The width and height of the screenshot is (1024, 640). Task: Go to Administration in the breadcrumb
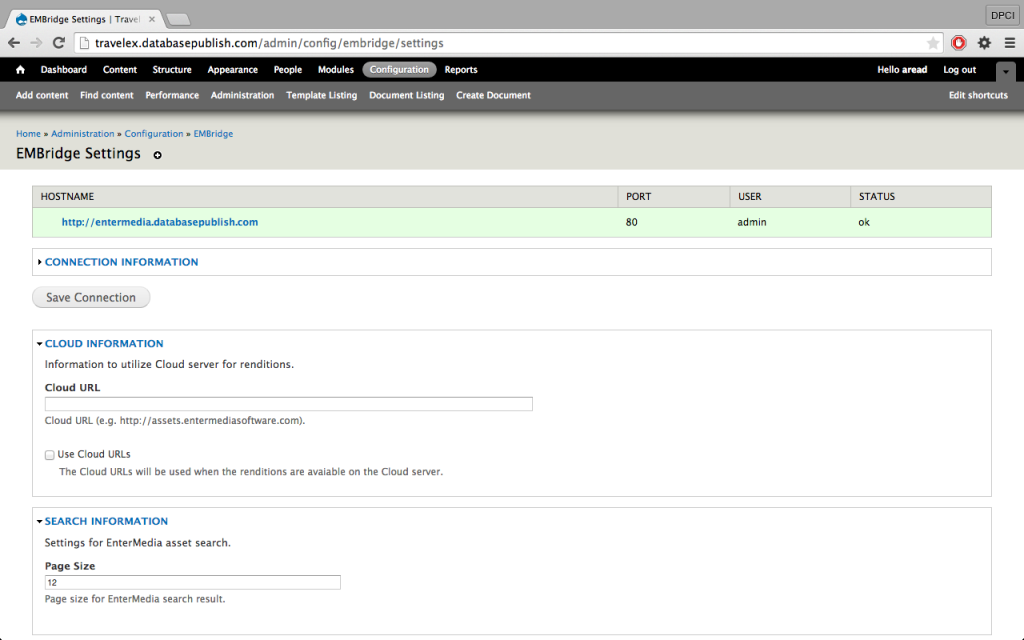point(82,134)
